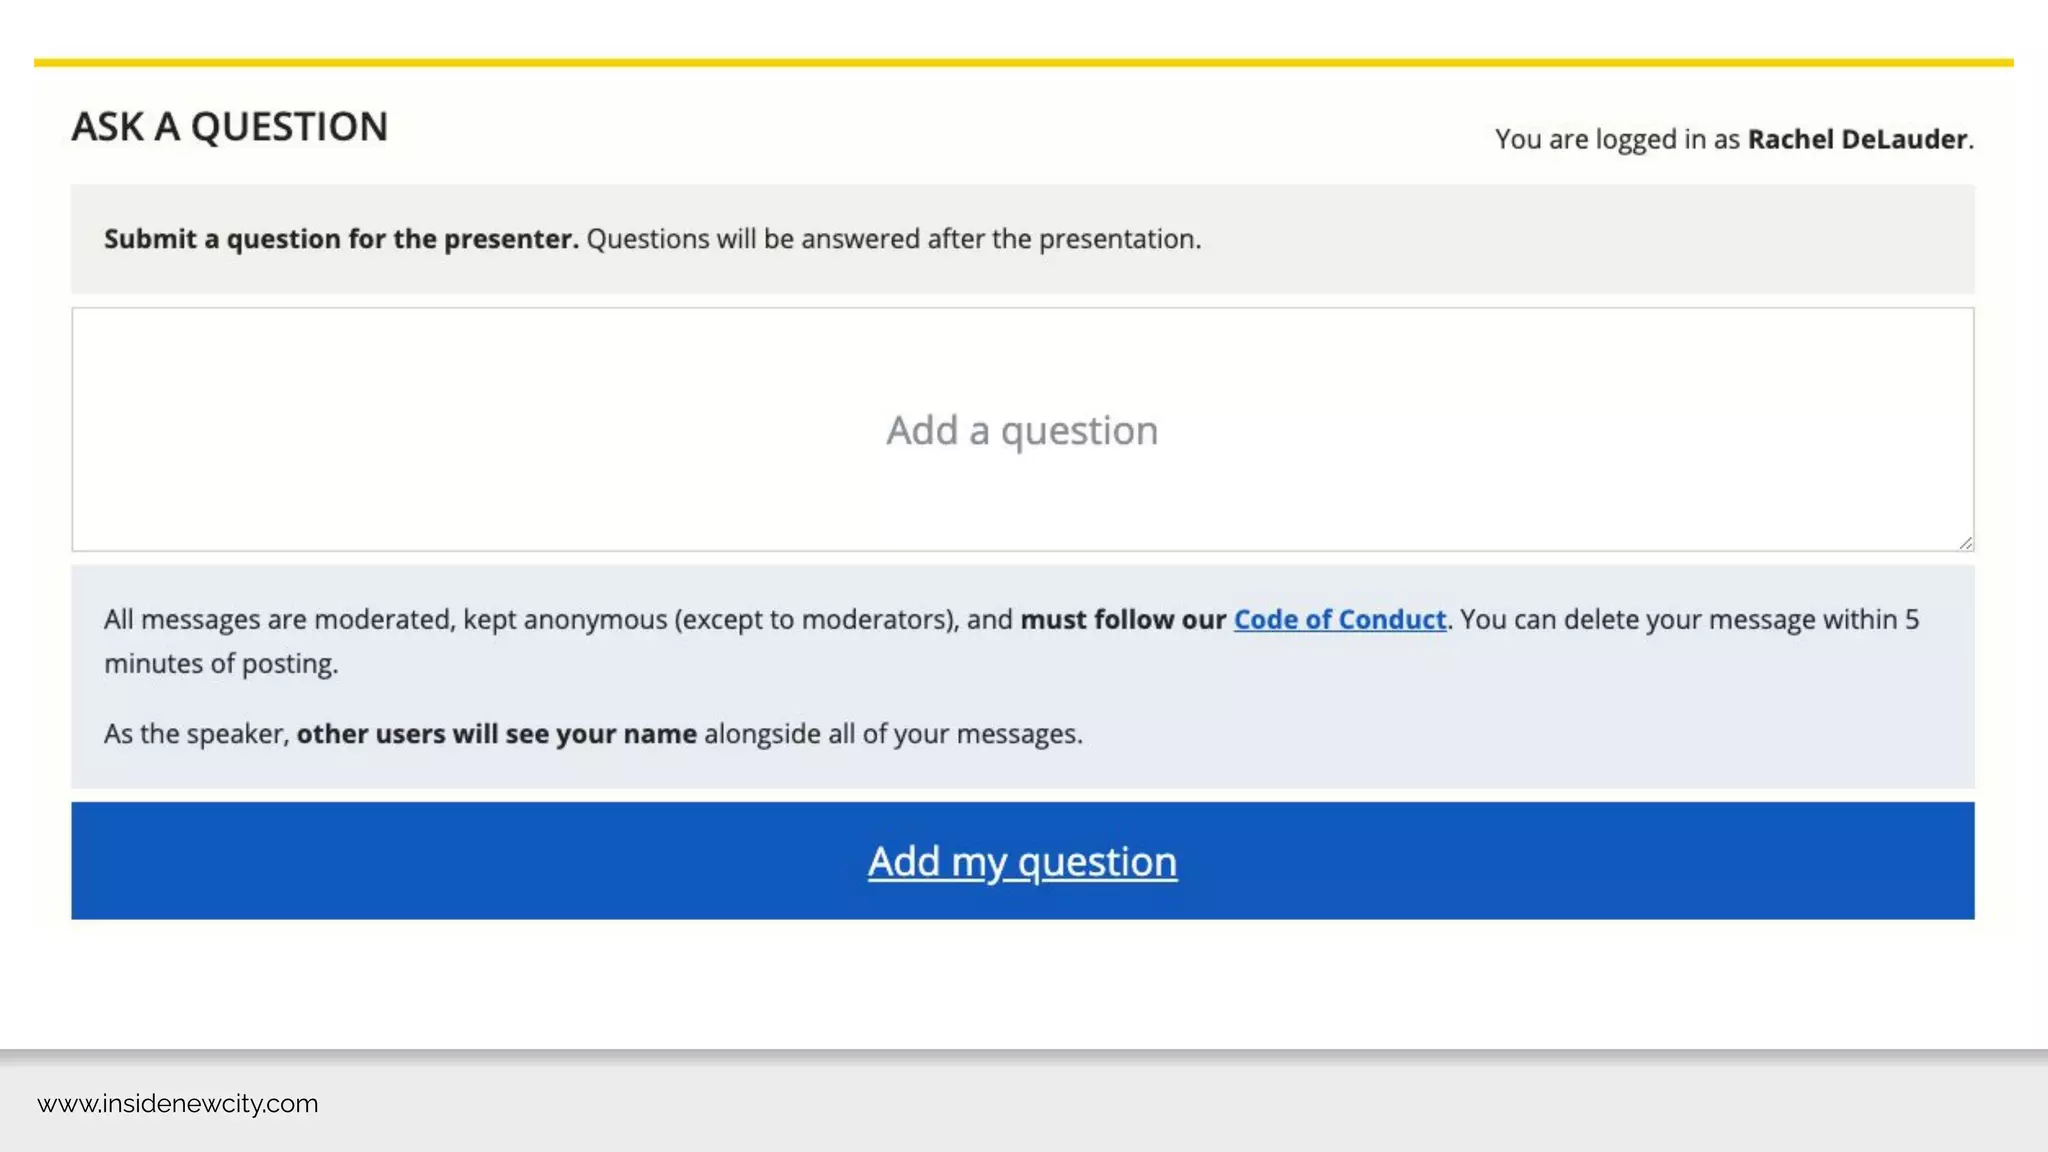
Task: Click the www.insidenewcity.com footer URL
Action: point(178,1104)
